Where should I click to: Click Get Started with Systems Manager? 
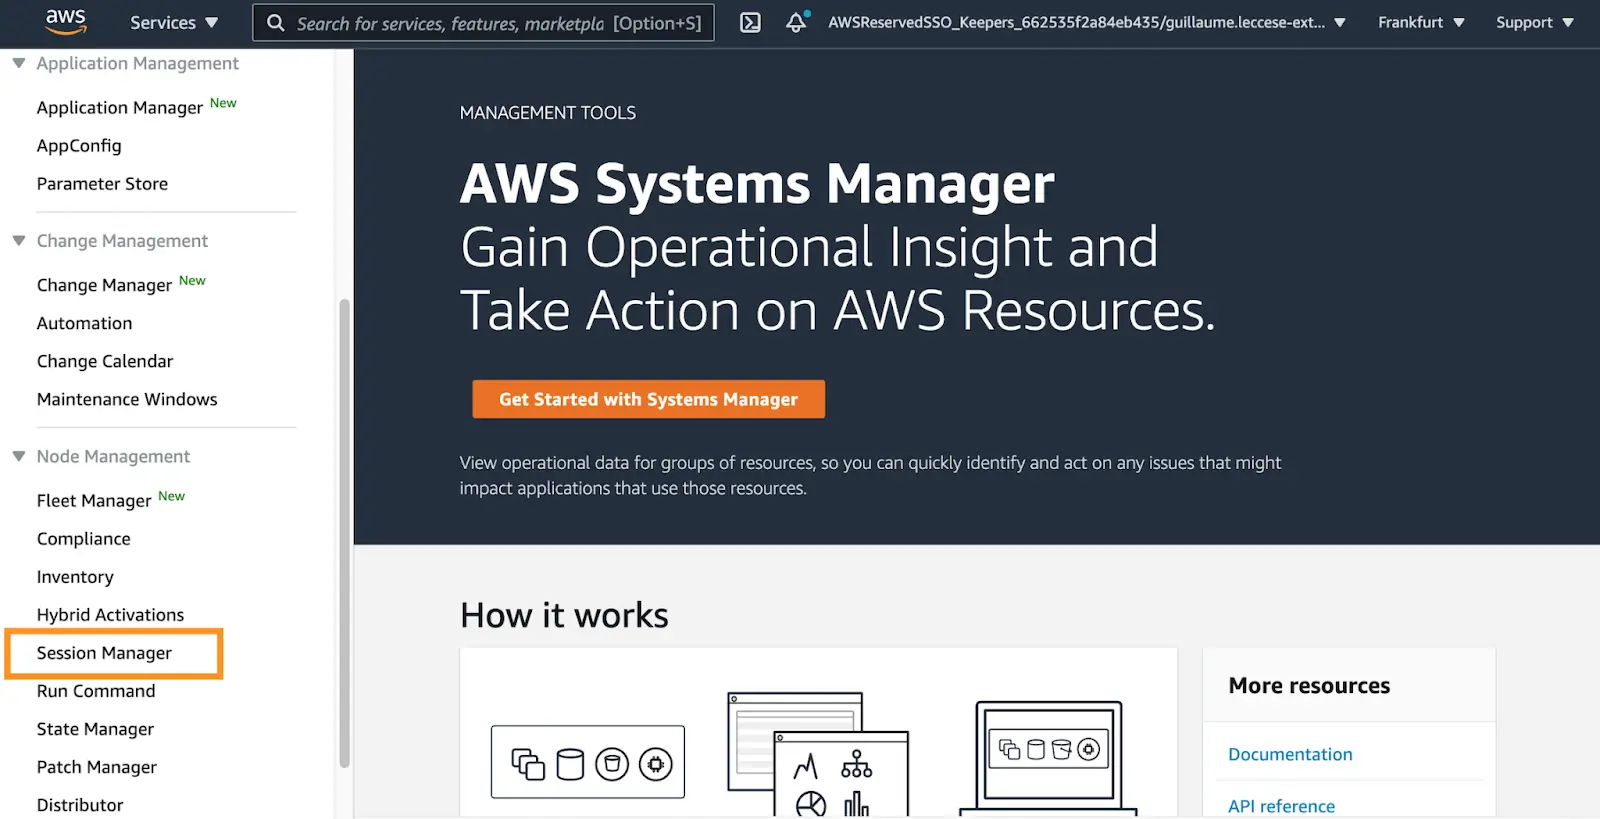point(649,399)
